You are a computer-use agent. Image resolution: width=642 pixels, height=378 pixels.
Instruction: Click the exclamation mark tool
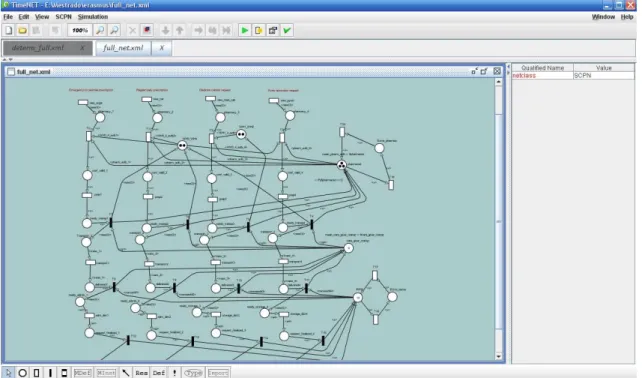[x=174, y=373]
